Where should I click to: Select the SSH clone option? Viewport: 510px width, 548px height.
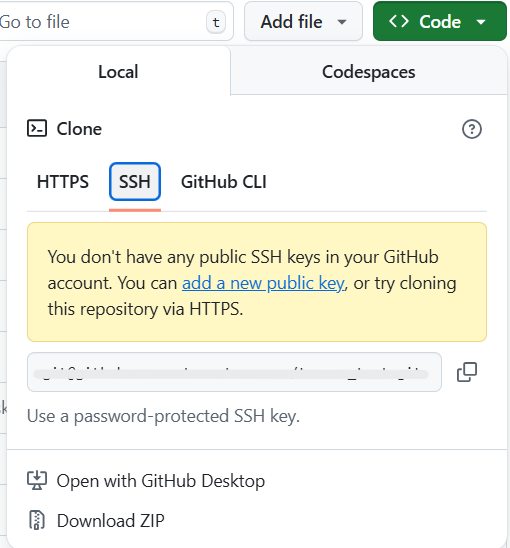135,182
